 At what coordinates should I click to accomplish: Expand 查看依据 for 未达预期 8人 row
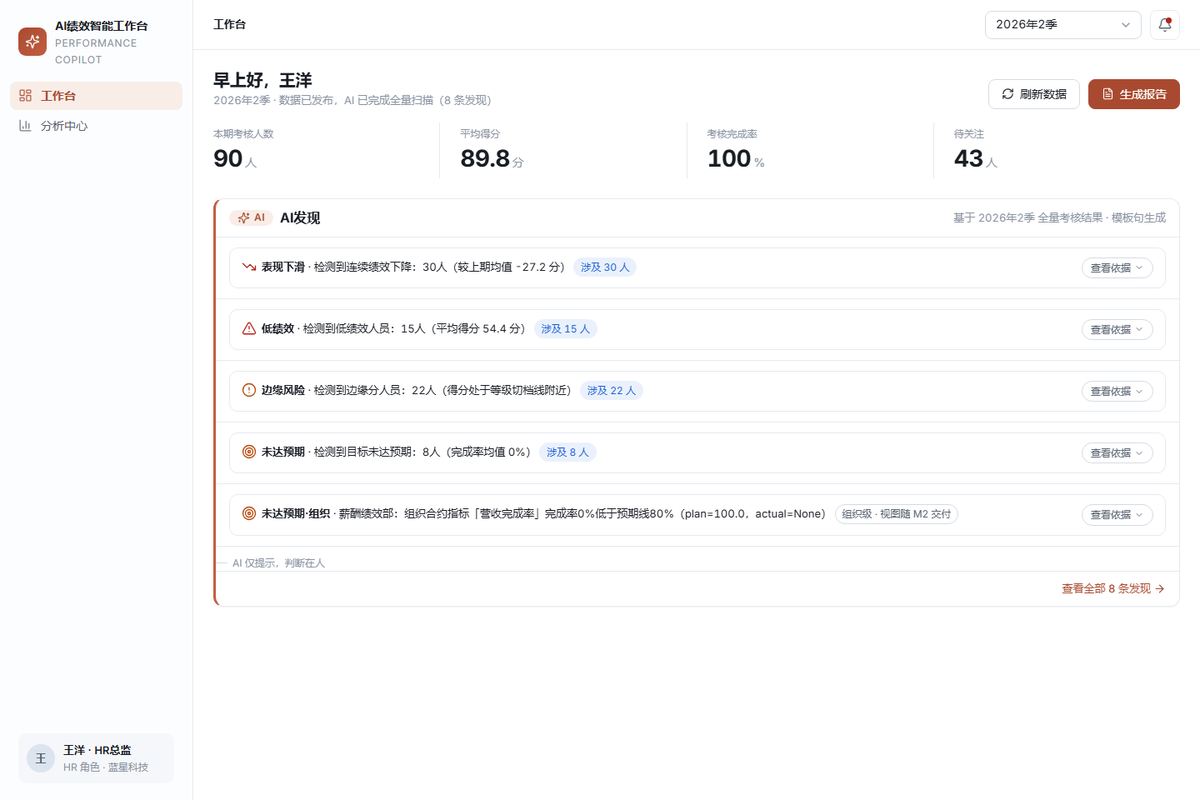1117,453
